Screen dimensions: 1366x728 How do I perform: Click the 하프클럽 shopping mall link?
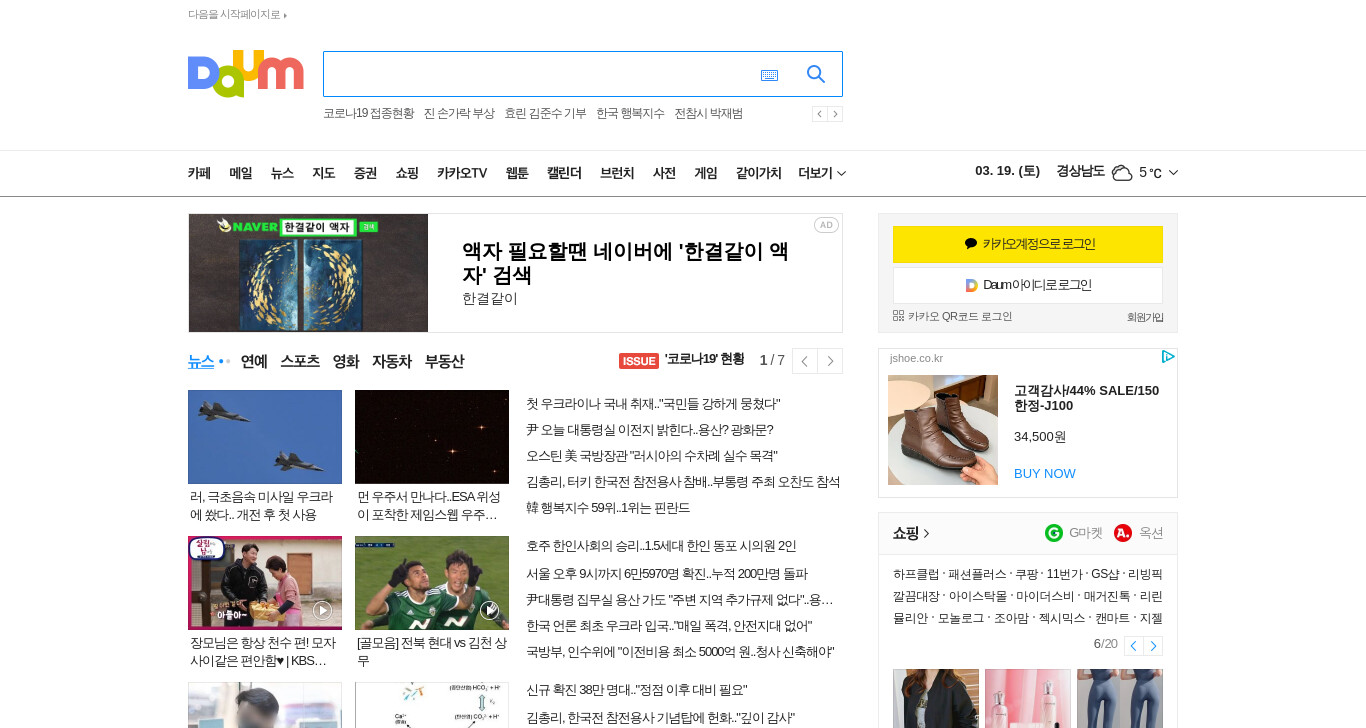(x=916, y=574)
